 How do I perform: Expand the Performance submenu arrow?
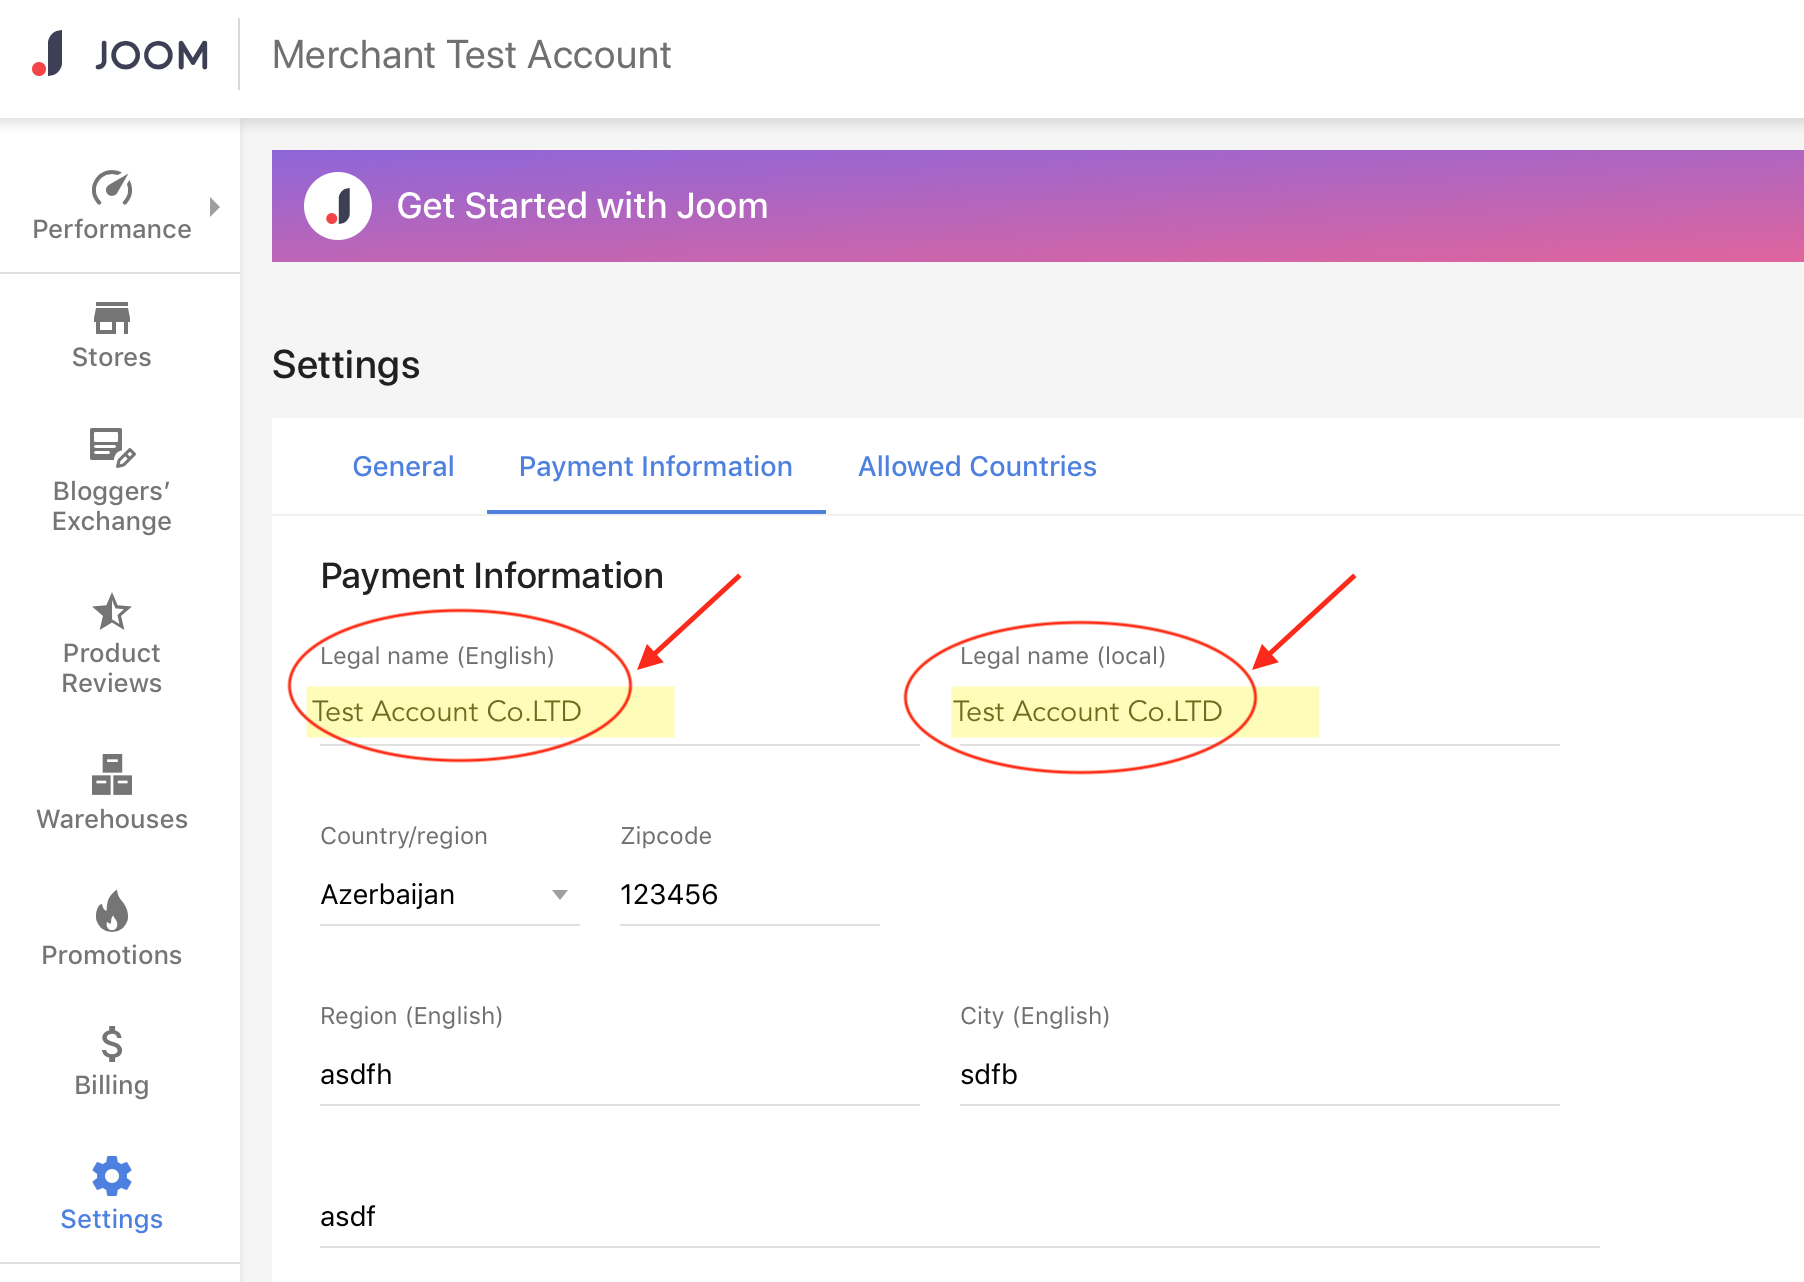click(213, 207)
